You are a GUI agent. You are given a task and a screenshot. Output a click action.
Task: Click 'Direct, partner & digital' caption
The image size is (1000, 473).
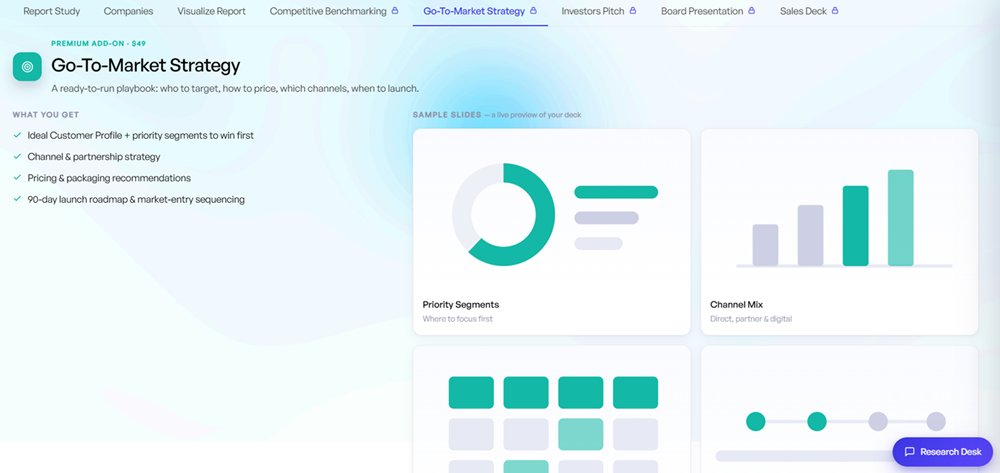751,319
